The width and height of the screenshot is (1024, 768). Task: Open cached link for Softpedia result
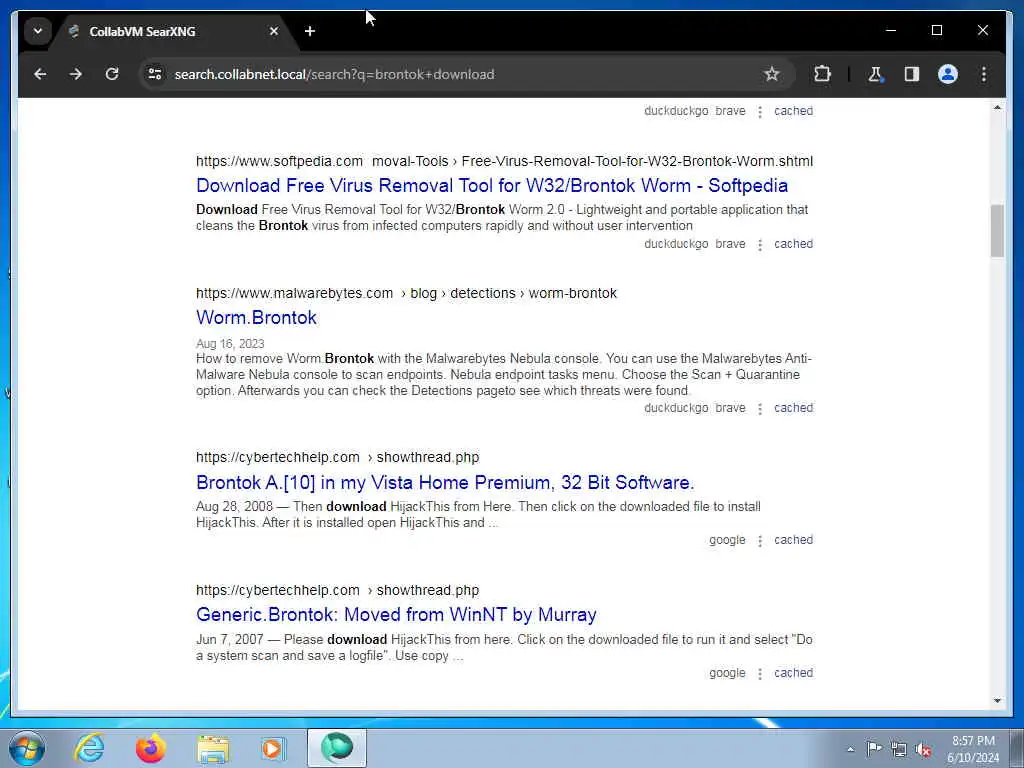click(x=793, y=244)
